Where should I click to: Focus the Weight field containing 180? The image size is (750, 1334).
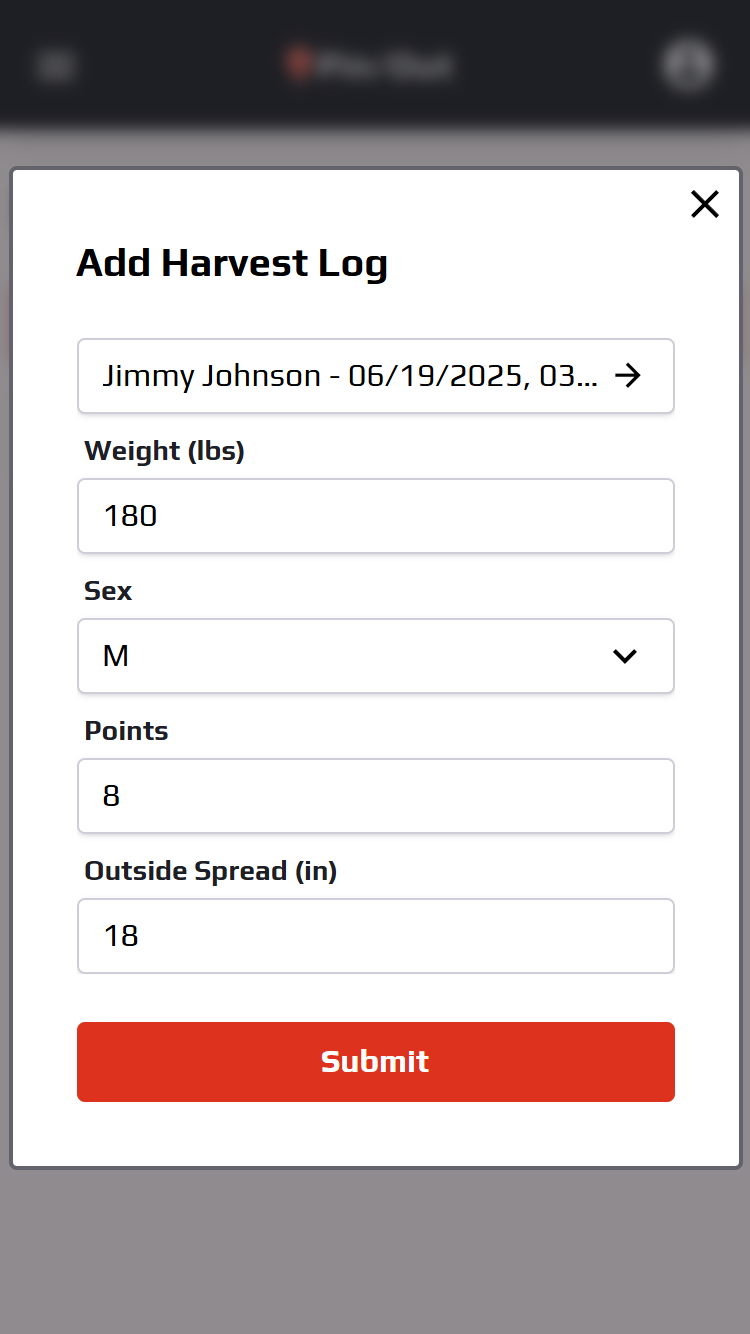pyautogui.click(x=376, y=516)
